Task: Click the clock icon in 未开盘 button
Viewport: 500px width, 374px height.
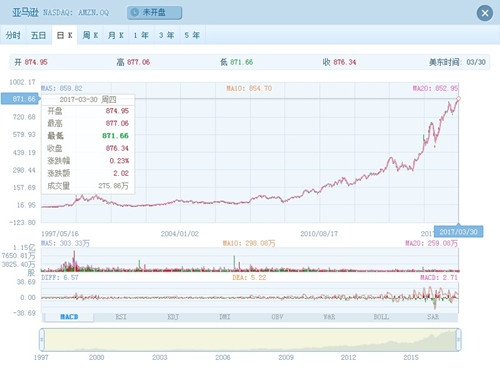Action: point(135,13)
